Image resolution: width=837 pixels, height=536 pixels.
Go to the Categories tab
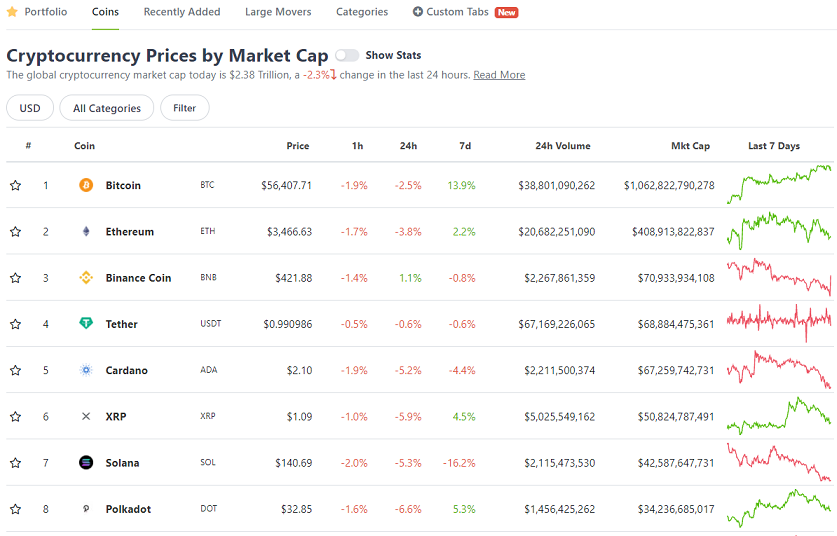362,12
